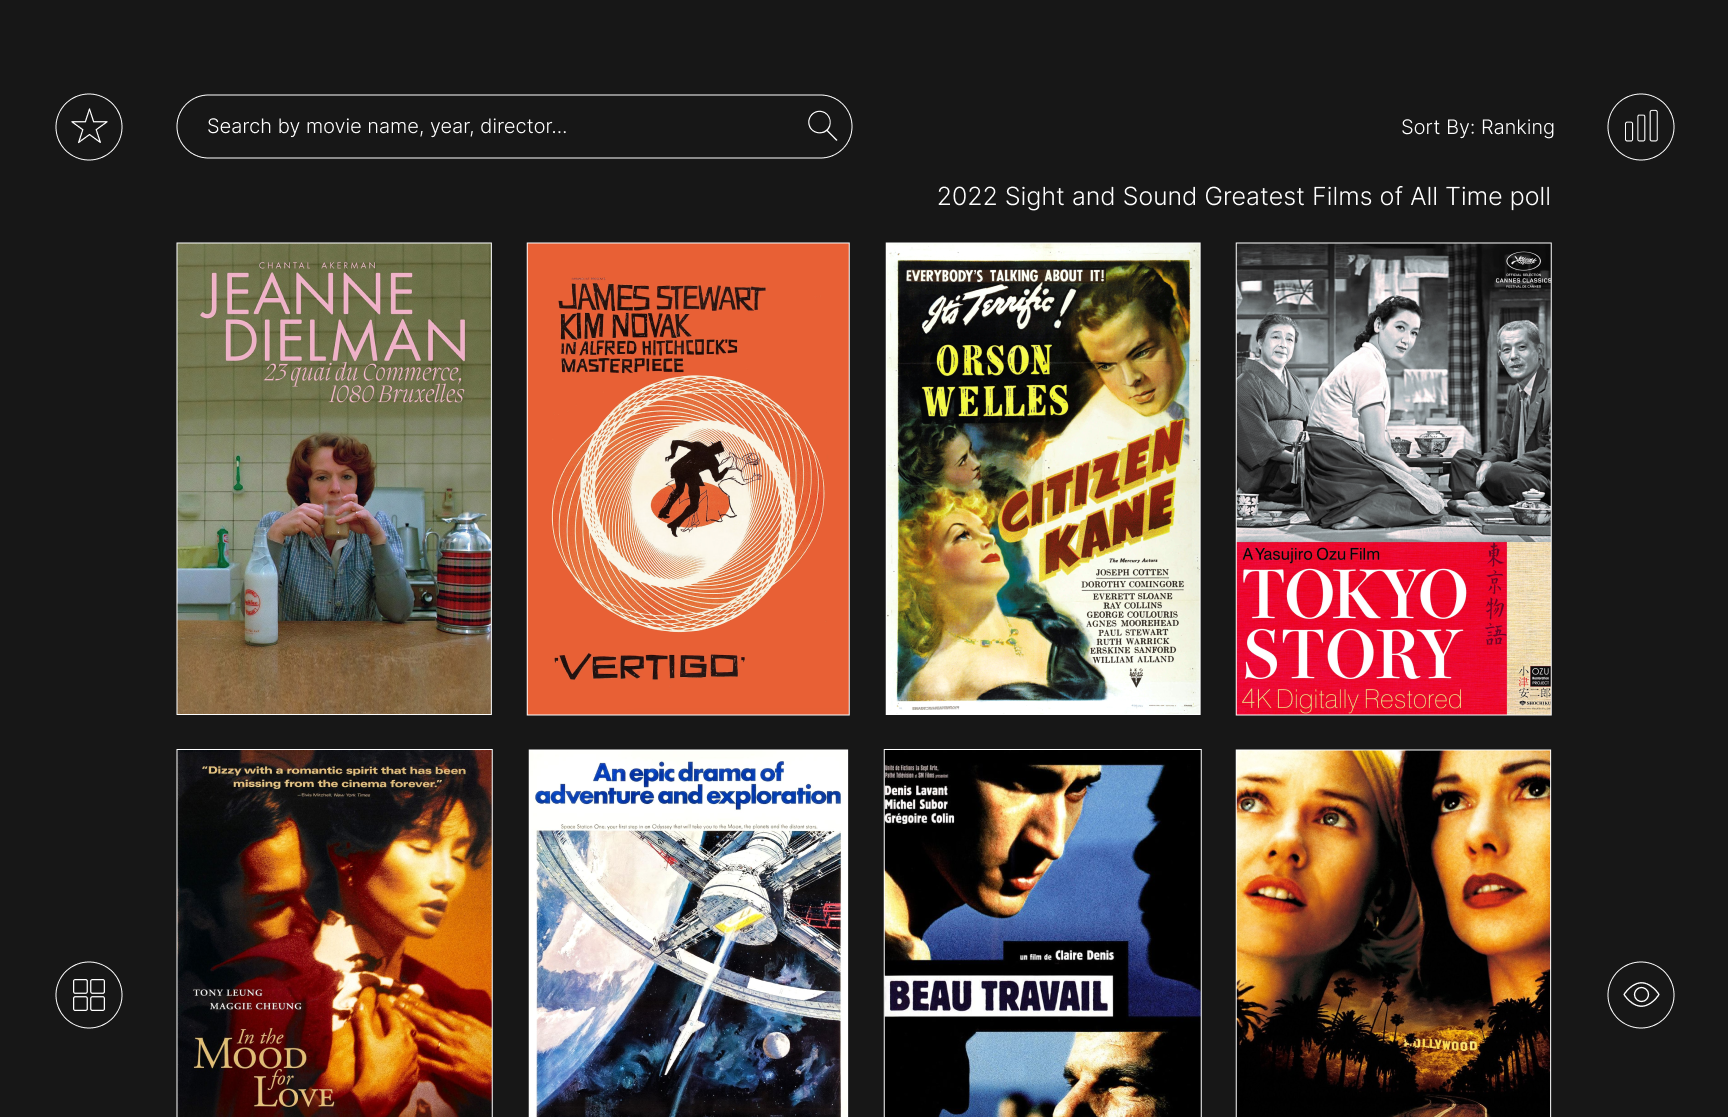The height and width of the screenshot is (1117, 1728).
Task: Open the Vertigo movie poster
Action: [x=688, y=479]
